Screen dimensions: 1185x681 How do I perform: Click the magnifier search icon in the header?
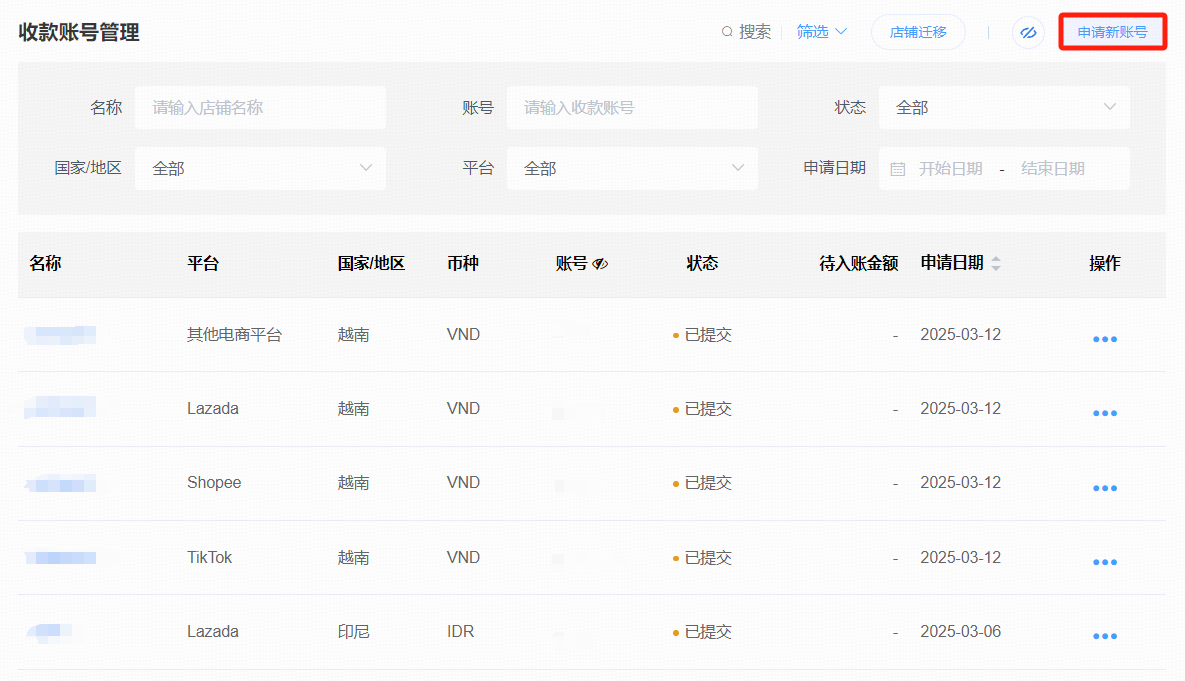tap(728, 31)
